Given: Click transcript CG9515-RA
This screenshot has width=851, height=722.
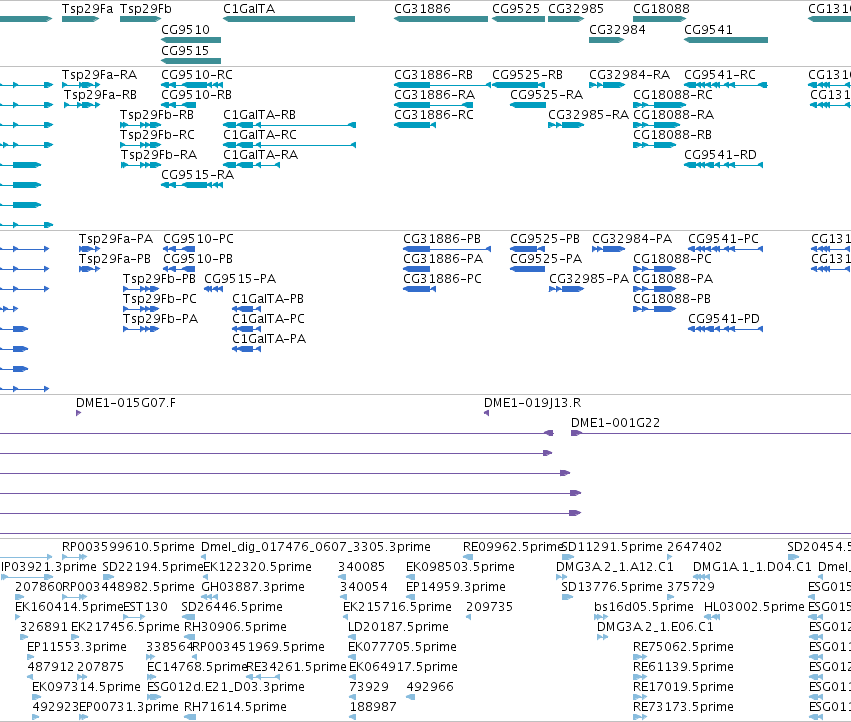Looking at the screenshot, I should click(192, 185).
